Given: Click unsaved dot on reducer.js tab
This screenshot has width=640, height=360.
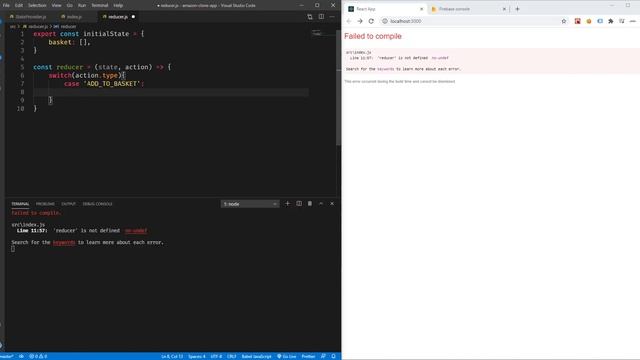Looking at the screenshot, I should pyautogui.click(x=133, y=17).
